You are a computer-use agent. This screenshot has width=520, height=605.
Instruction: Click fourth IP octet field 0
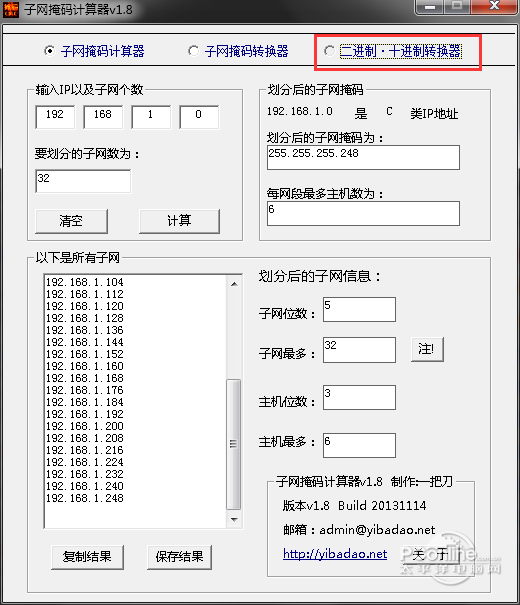click(x=199, y=117)
